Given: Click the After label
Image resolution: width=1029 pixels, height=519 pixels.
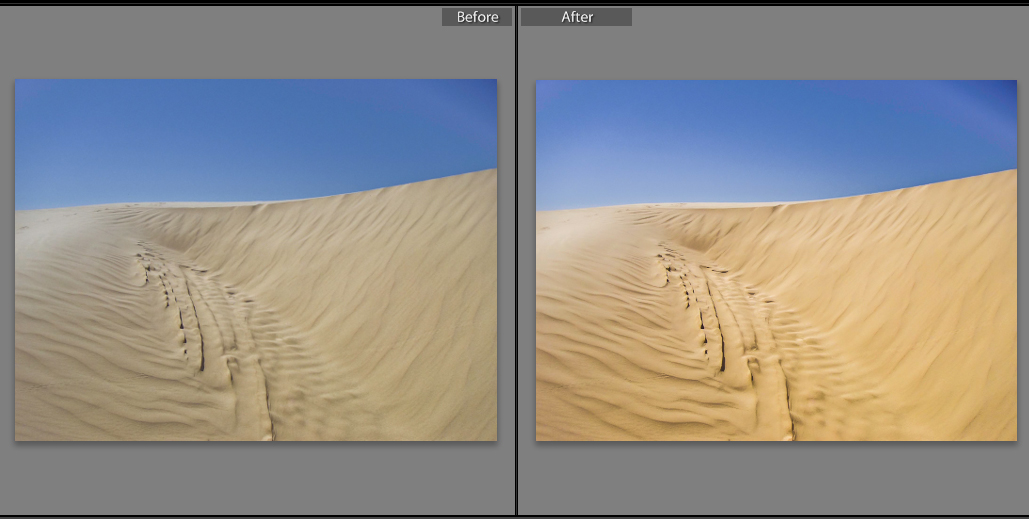Looking at the screenshot, I should 576,17.
